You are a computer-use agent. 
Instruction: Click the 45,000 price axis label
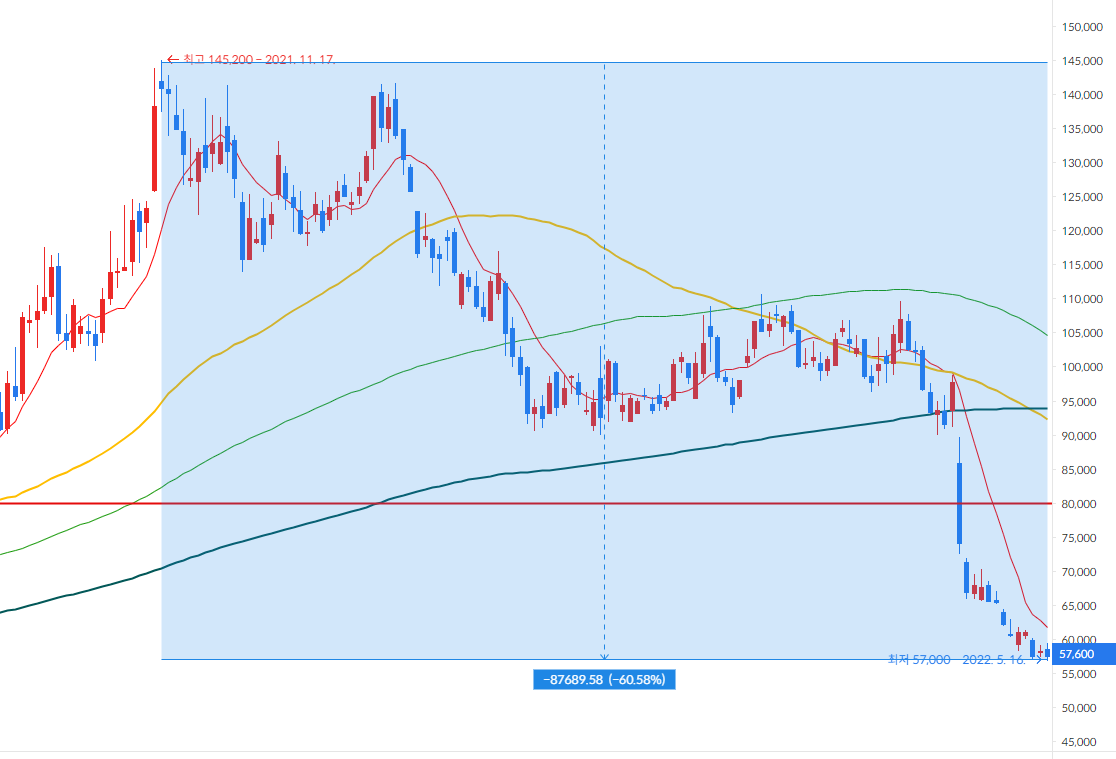point(1079,742)
